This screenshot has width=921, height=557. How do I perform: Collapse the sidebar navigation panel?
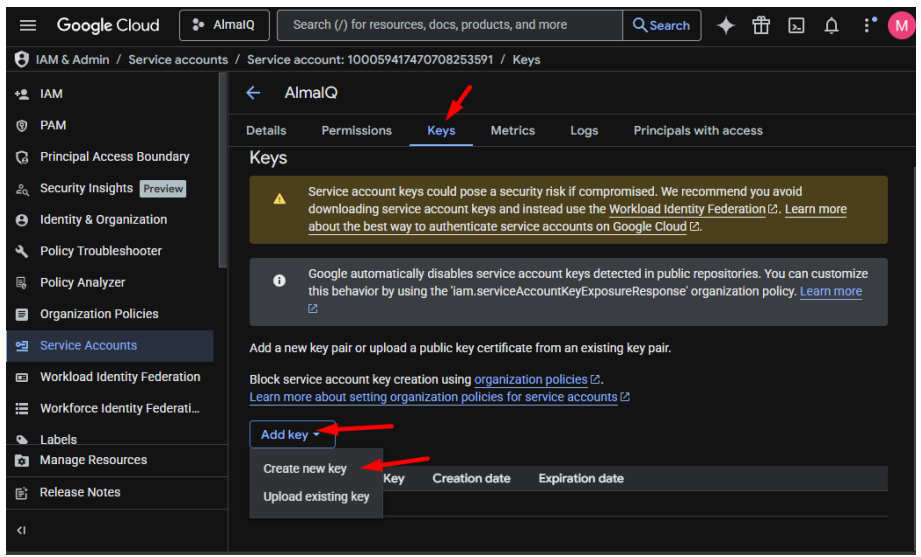pos(21,530)
